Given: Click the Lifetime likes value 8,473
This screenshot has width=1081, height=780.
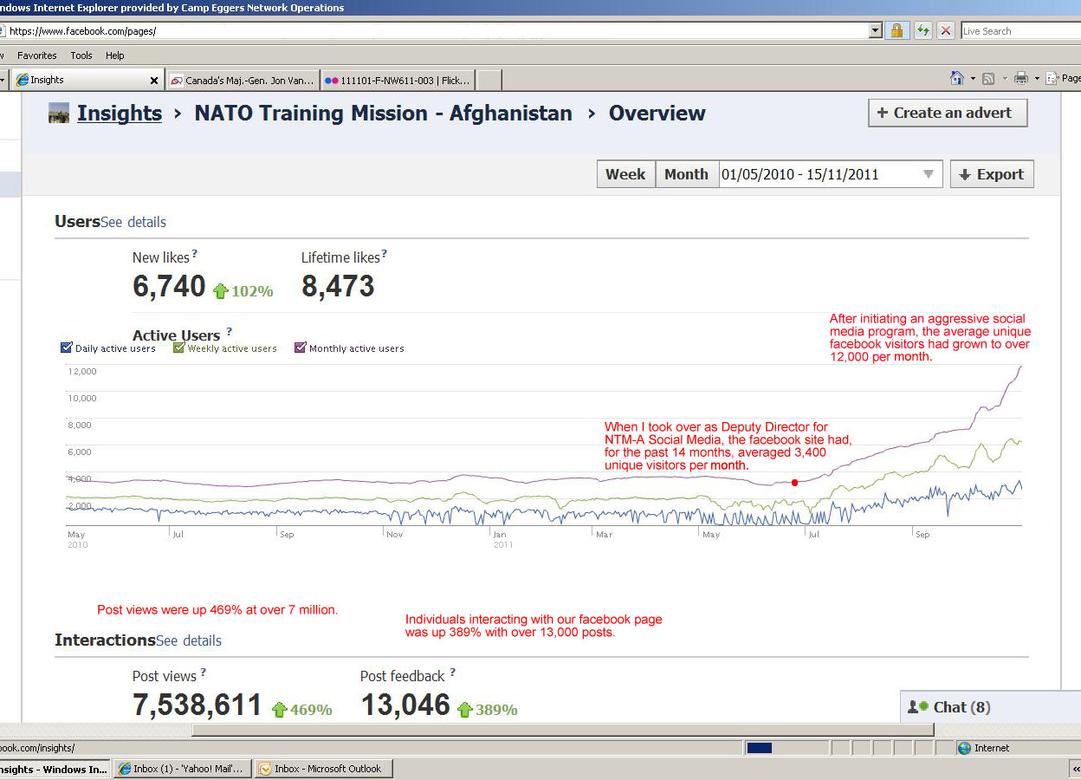Looking at the screenshot, I should [x=338, y=286].
